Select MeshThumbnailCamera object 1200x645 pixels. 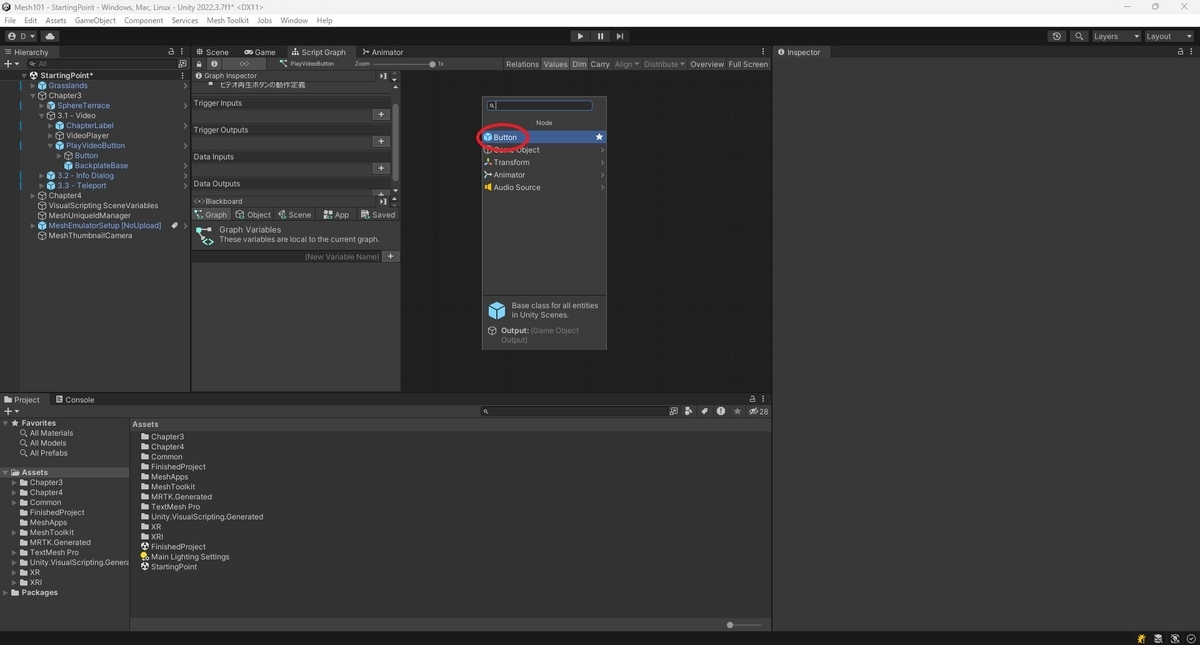coord(90,235)
